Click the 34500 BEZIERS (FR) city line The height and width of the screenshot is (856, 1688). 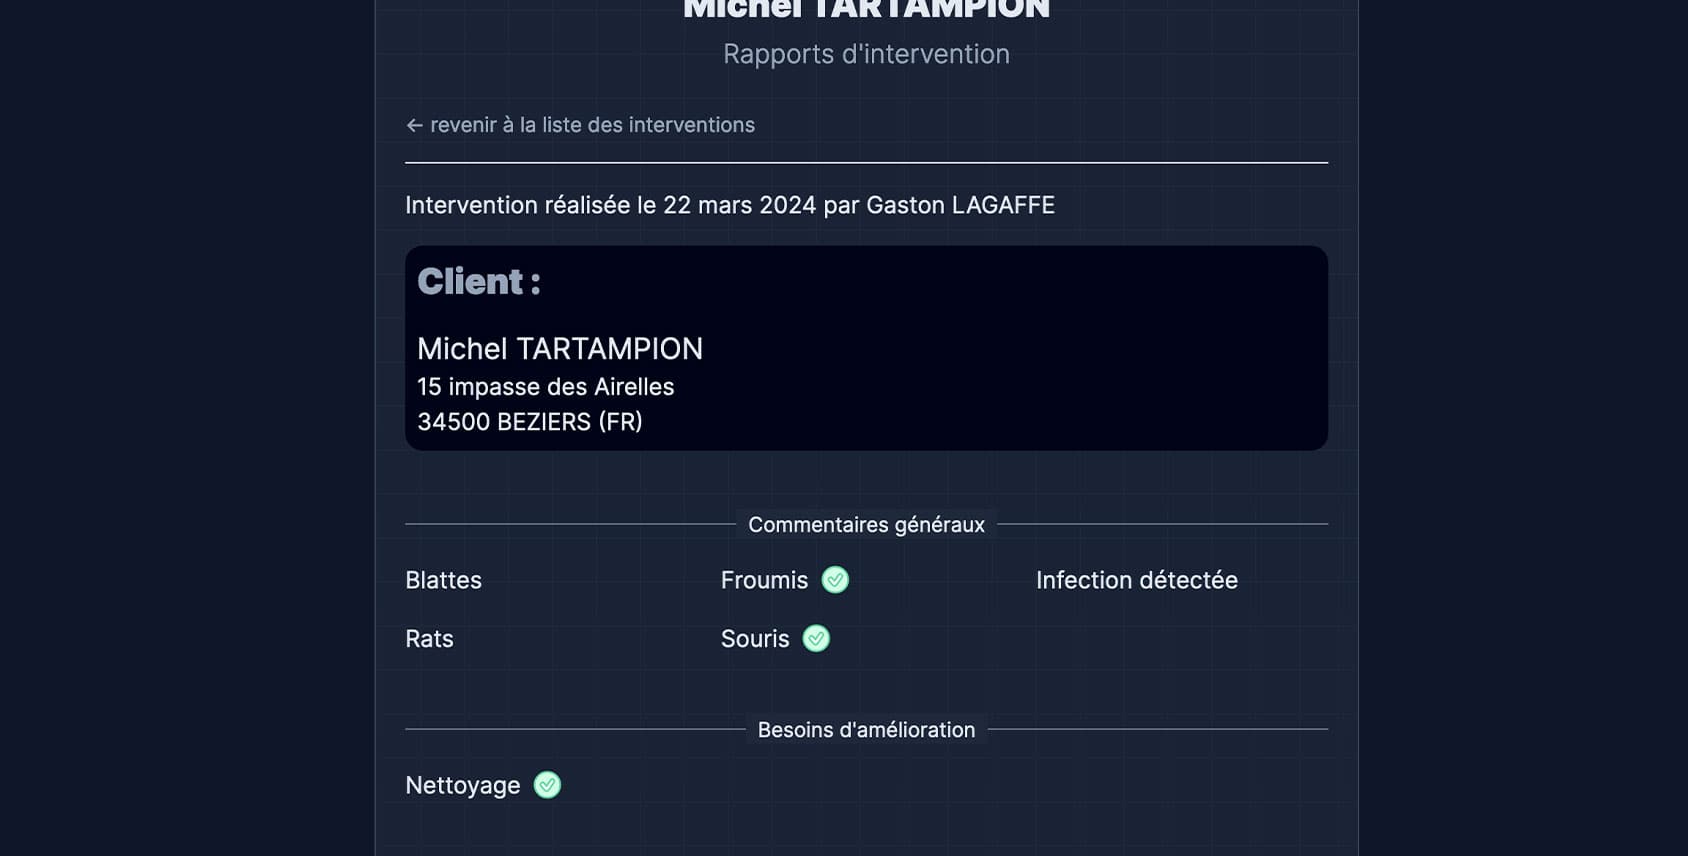click(x=529, y=422)
